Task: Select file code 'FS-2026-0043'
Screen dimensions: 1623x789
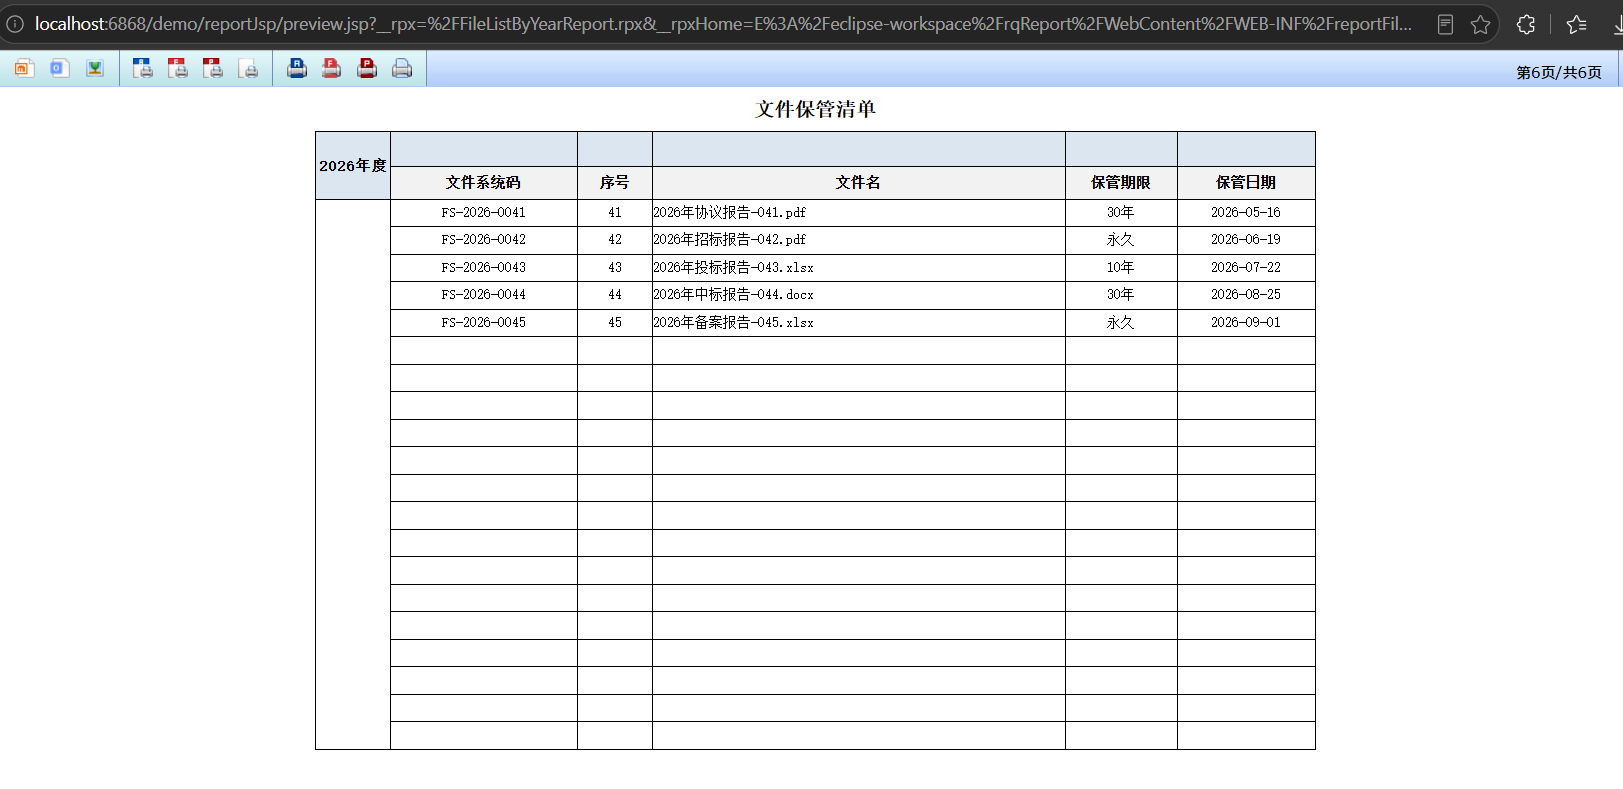Action: (x=484, y=268)
